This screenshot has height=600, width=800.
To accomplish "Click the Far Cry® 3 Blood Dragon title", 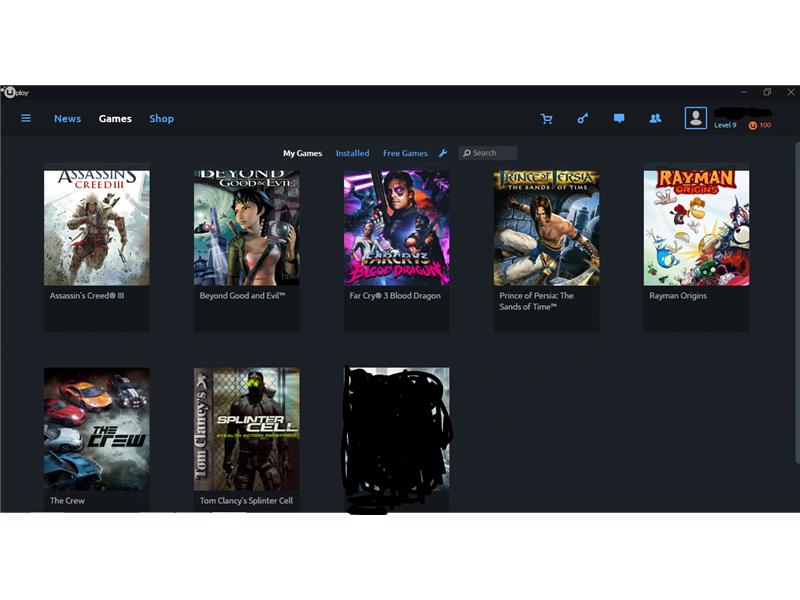I will tap(395, 295).
